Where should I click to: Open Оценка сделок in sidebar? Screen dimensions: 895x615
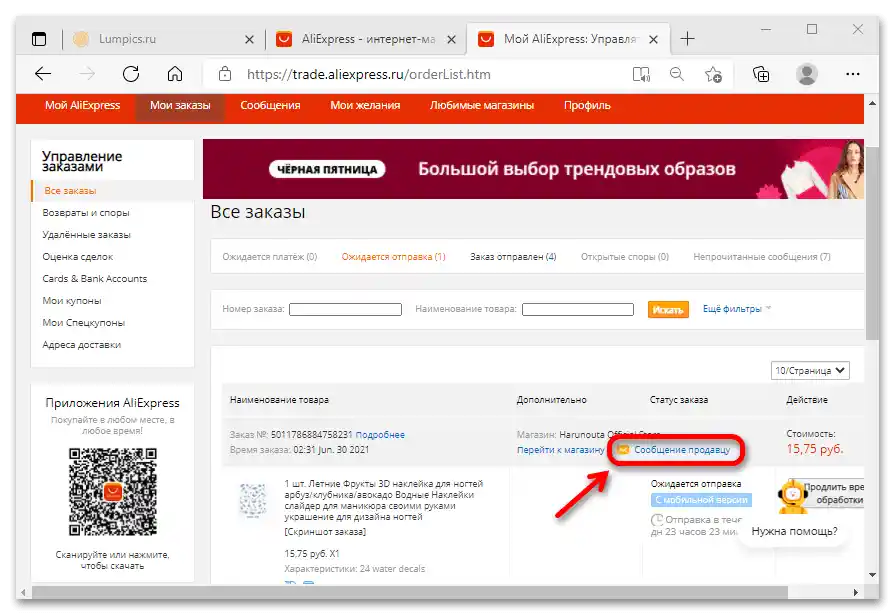point(78,257)
